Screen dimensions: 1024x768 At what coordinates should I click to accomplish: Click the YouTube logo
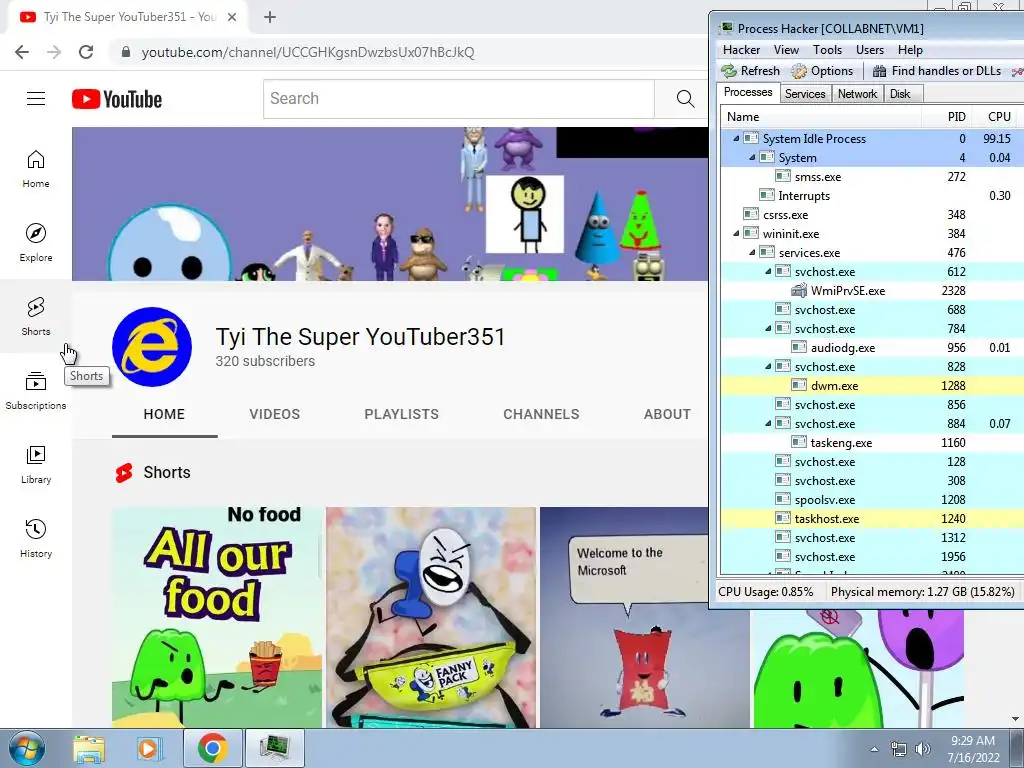click(x=117, y=99)
